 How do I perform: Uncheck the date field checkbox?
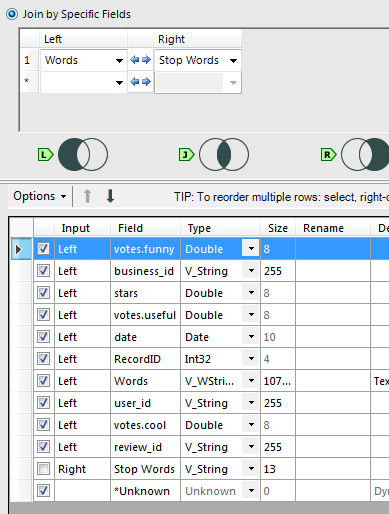tap(44, 337)
